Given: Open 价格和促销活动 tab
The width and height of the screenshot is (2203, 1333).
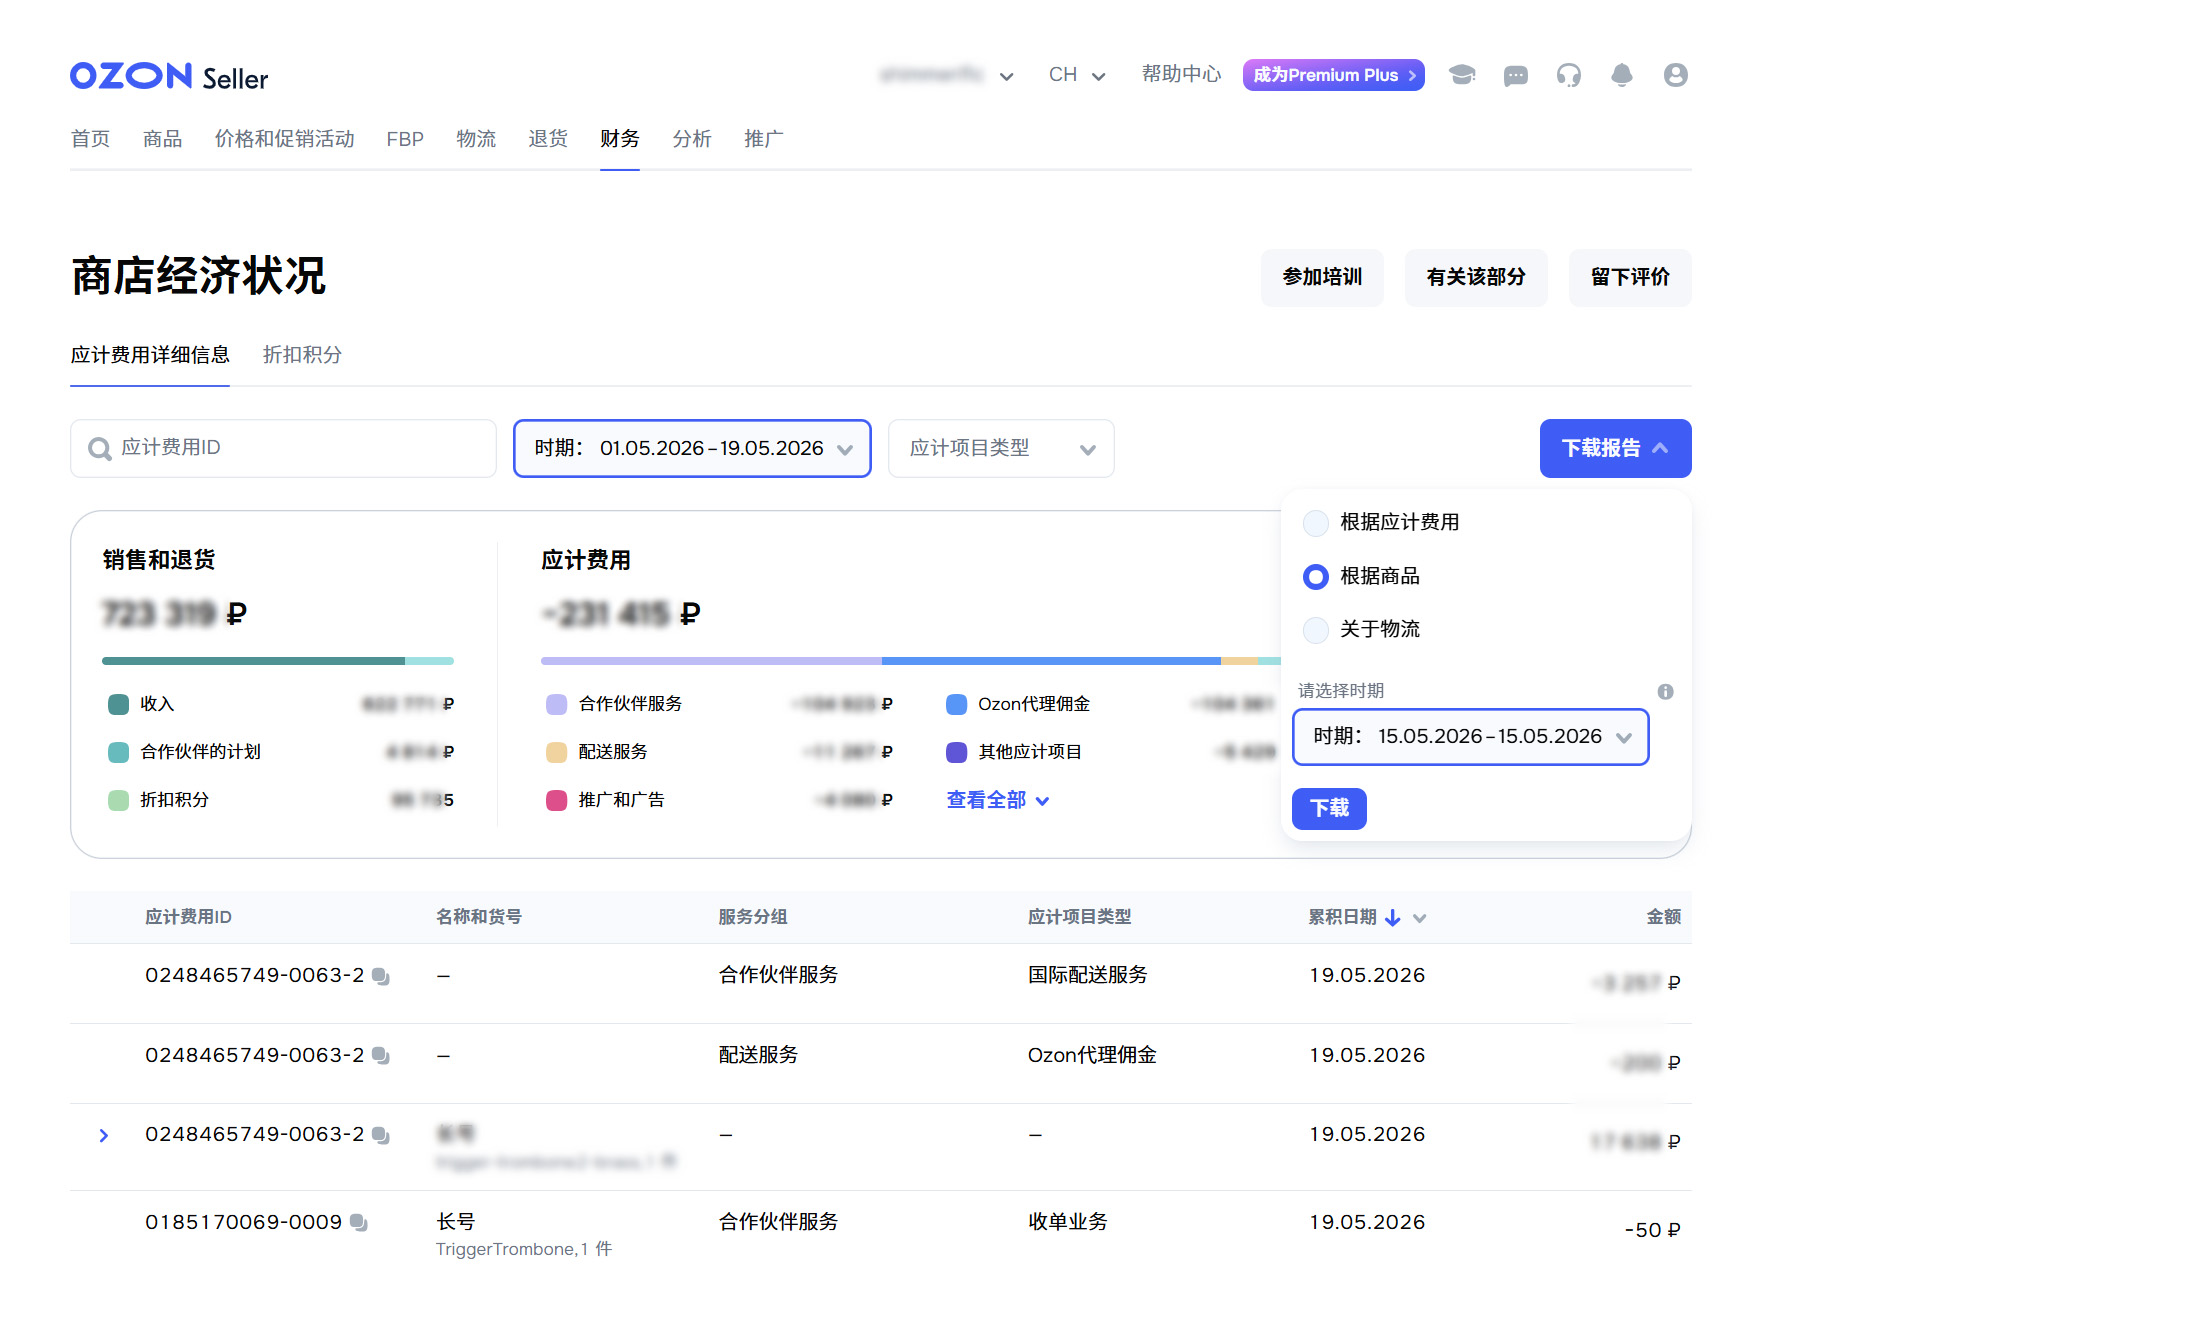Looking at the screenshot, I should coord(284,139).
